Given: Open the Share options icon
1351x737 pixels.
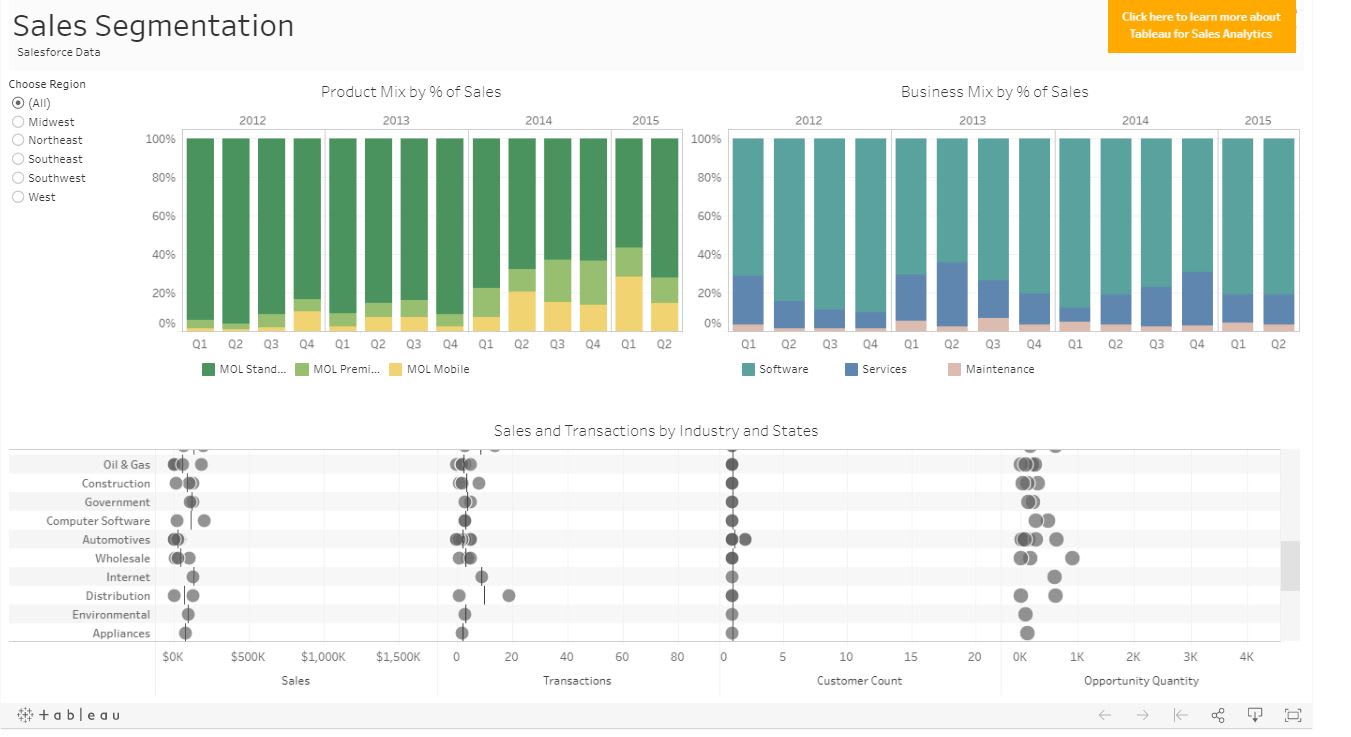Looking at the screenshot, I should [1218, 715].
